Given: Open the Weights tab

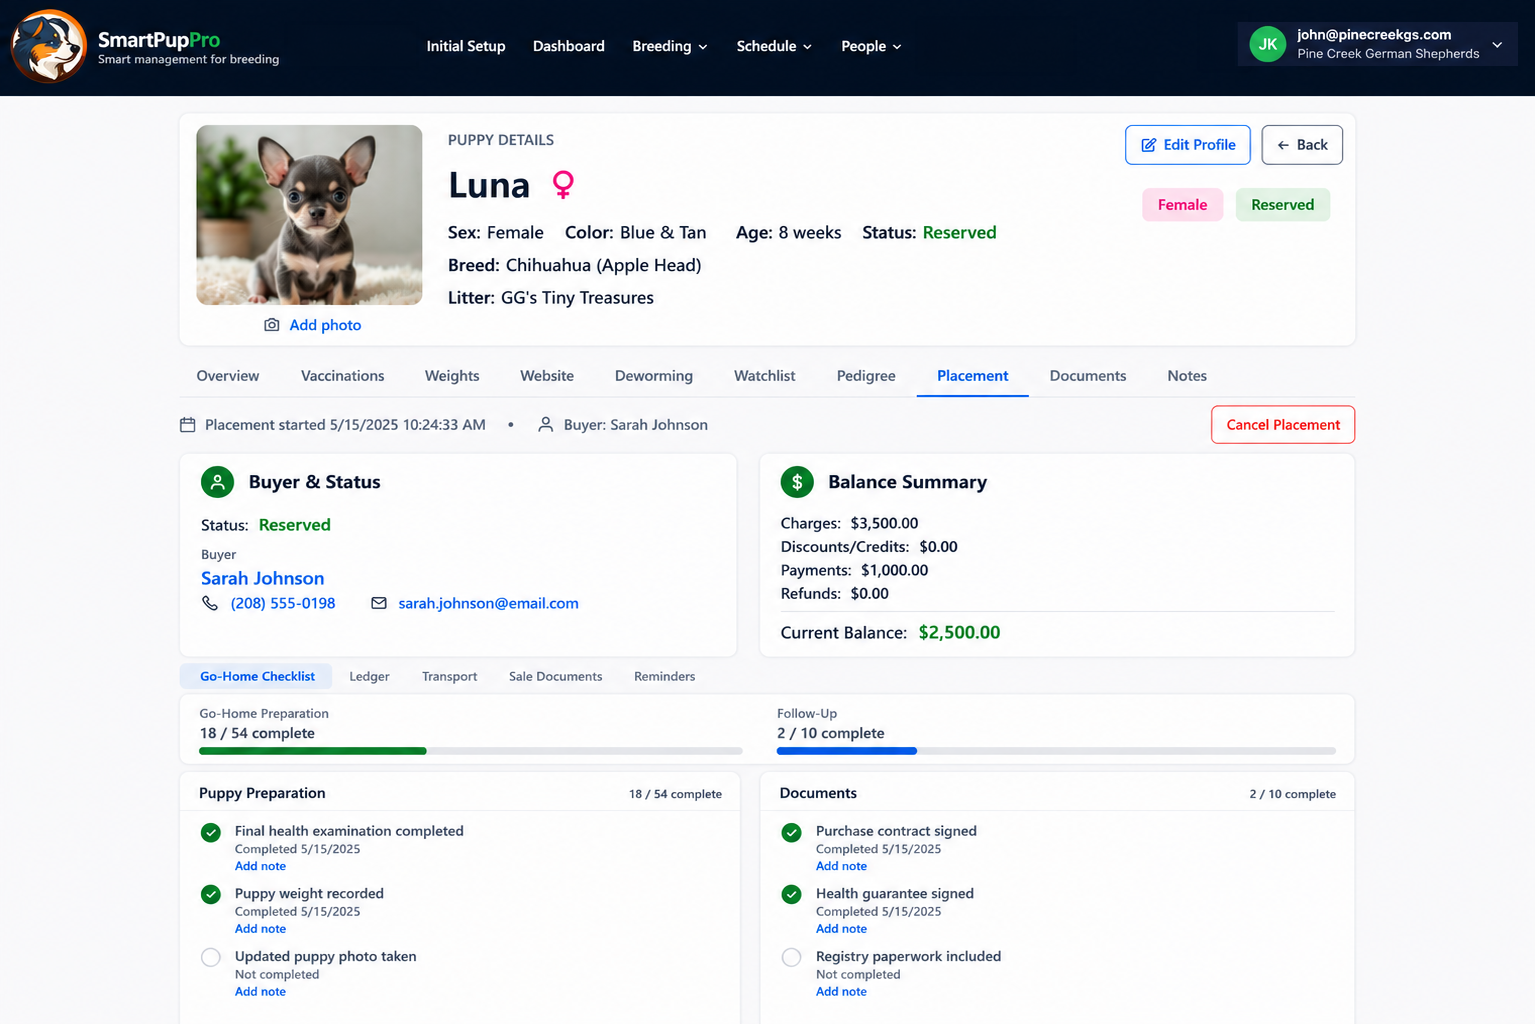Looking at the screenshot, I should pyautogui.click(x=452, y=376).
